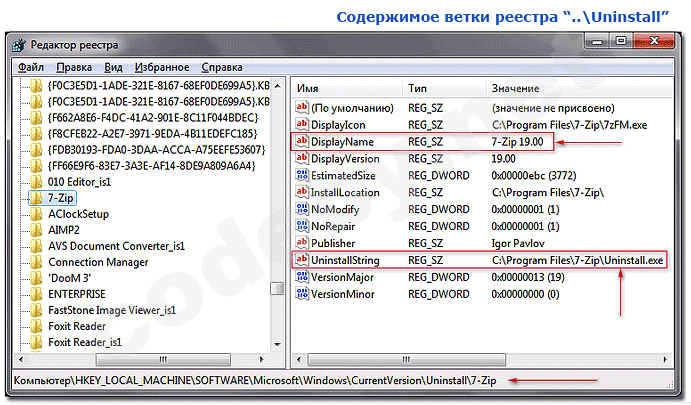This screenshot has width=691, height=405.
Task: Click the FastStone Image Viewer_is1 folder icon
Action: tap(36, 310)
